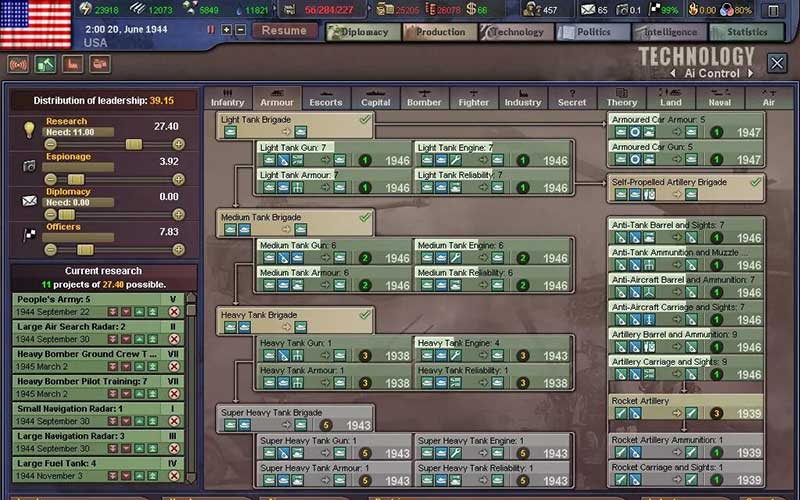Increase Research leadership with plus button
This screenshot has width=800, height=500.
point(179,144)
